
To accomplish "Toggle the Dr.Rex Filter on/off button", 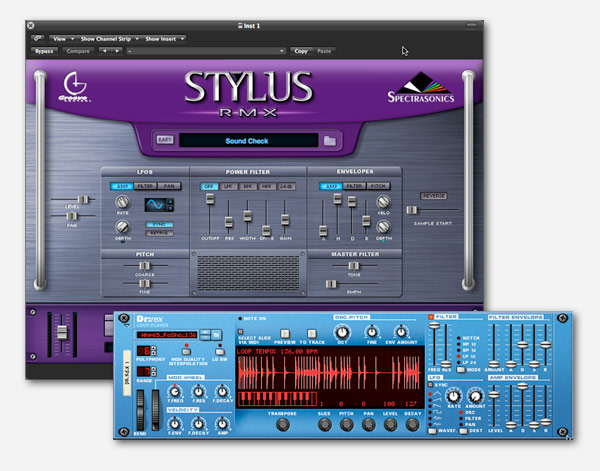I will [x=431, y=317].
